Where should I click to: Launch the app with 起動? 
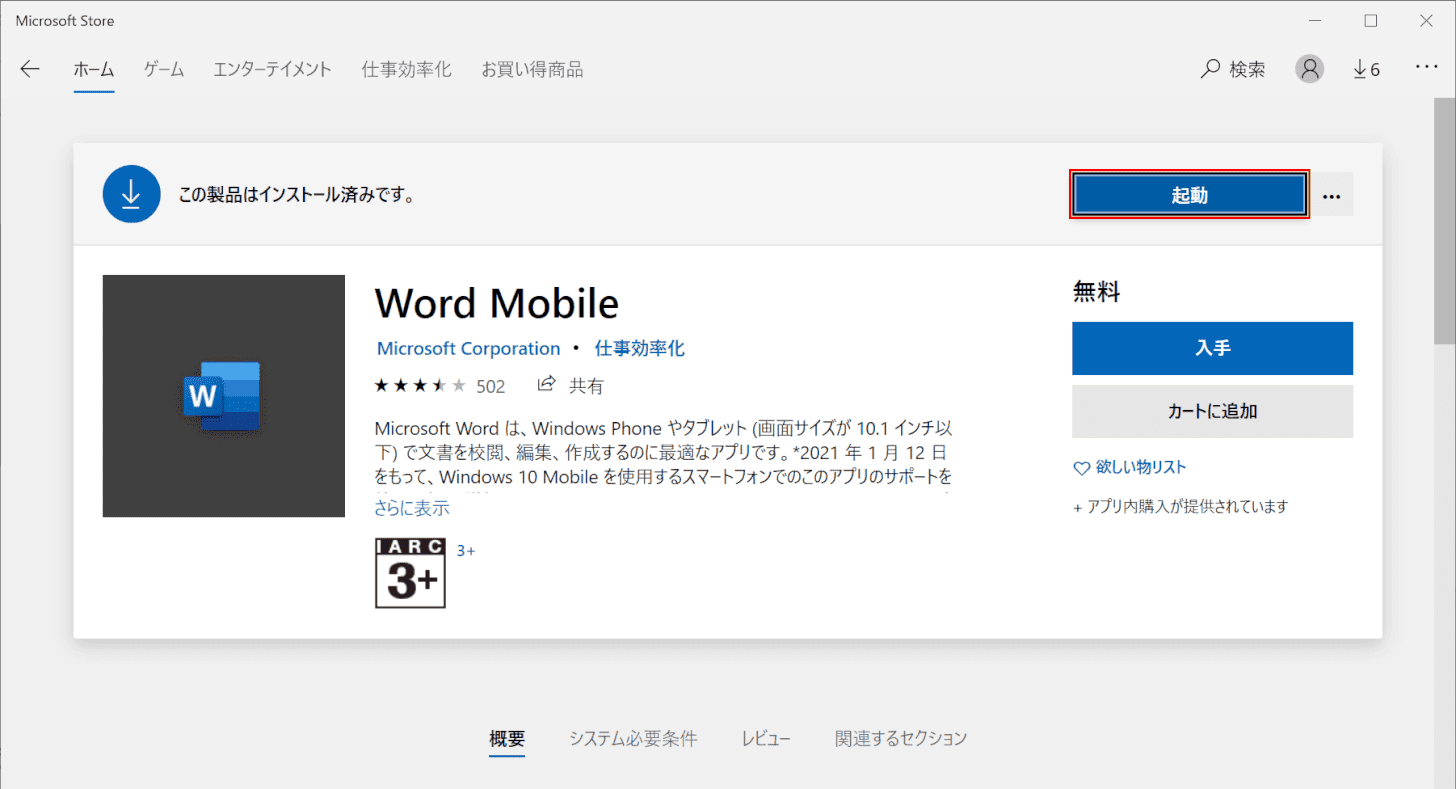(x=1190, y=196)
